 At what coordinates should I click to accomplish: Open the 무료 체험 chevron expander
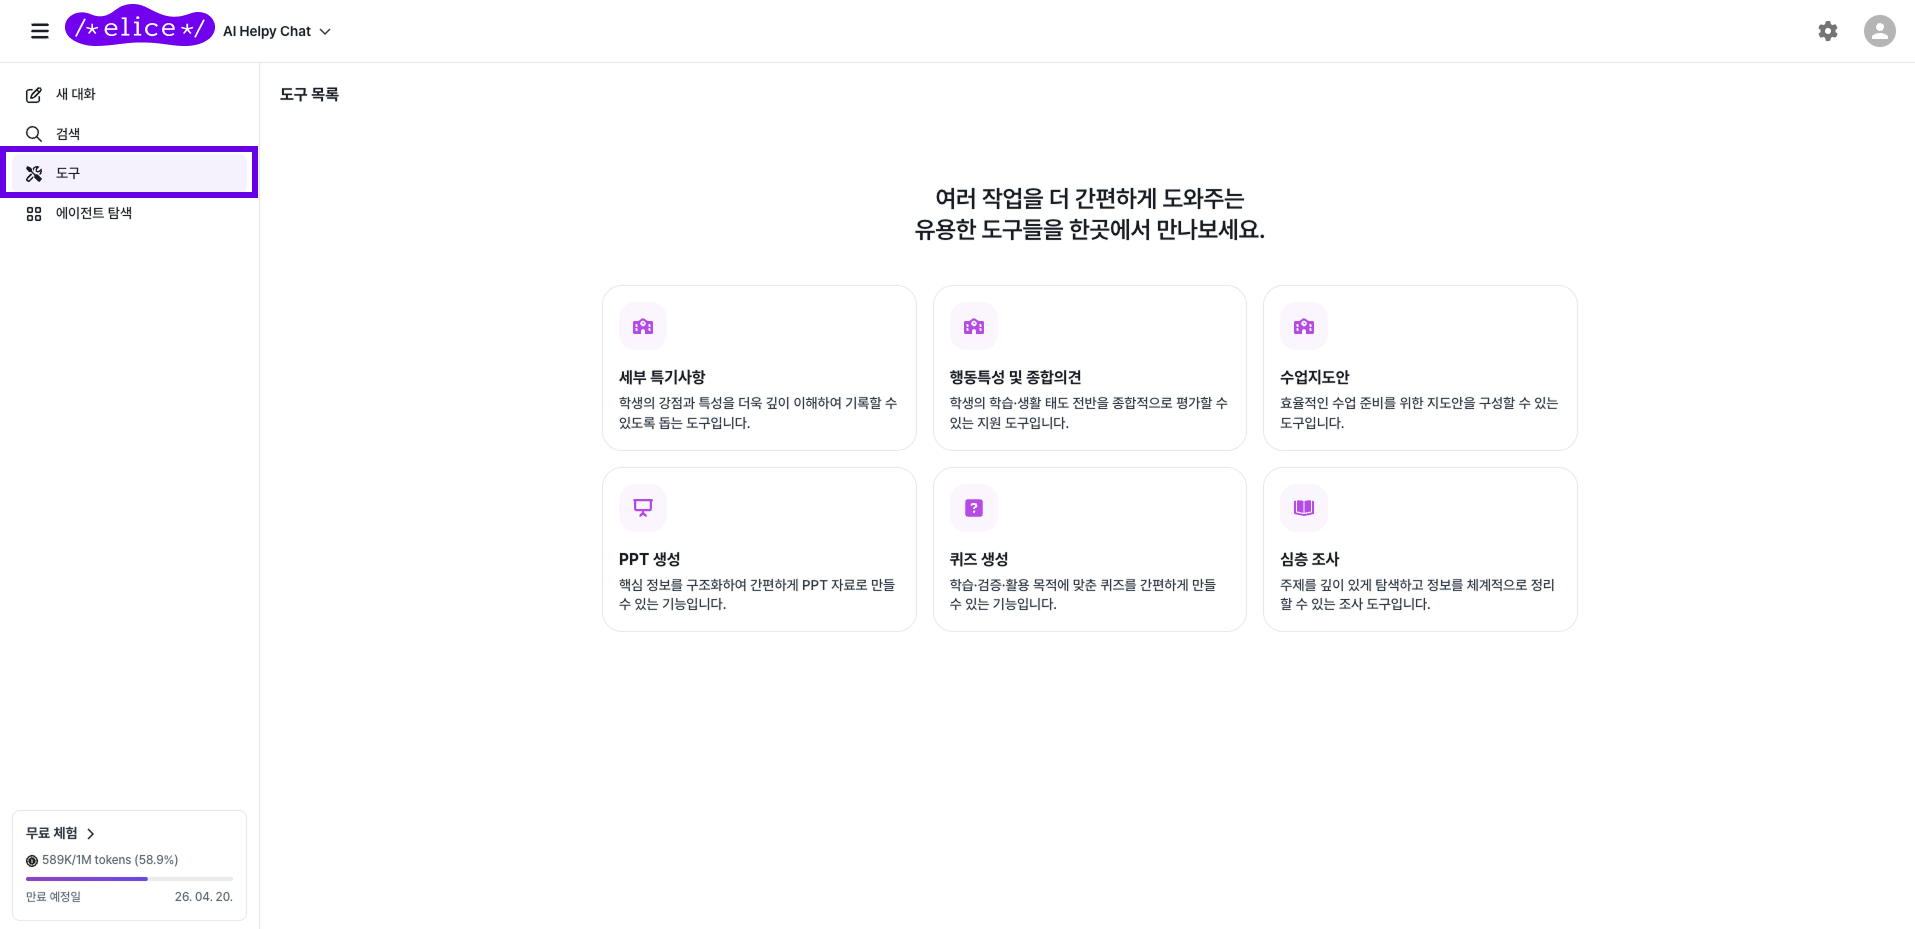pyautogui.click(x=89, y=833)
